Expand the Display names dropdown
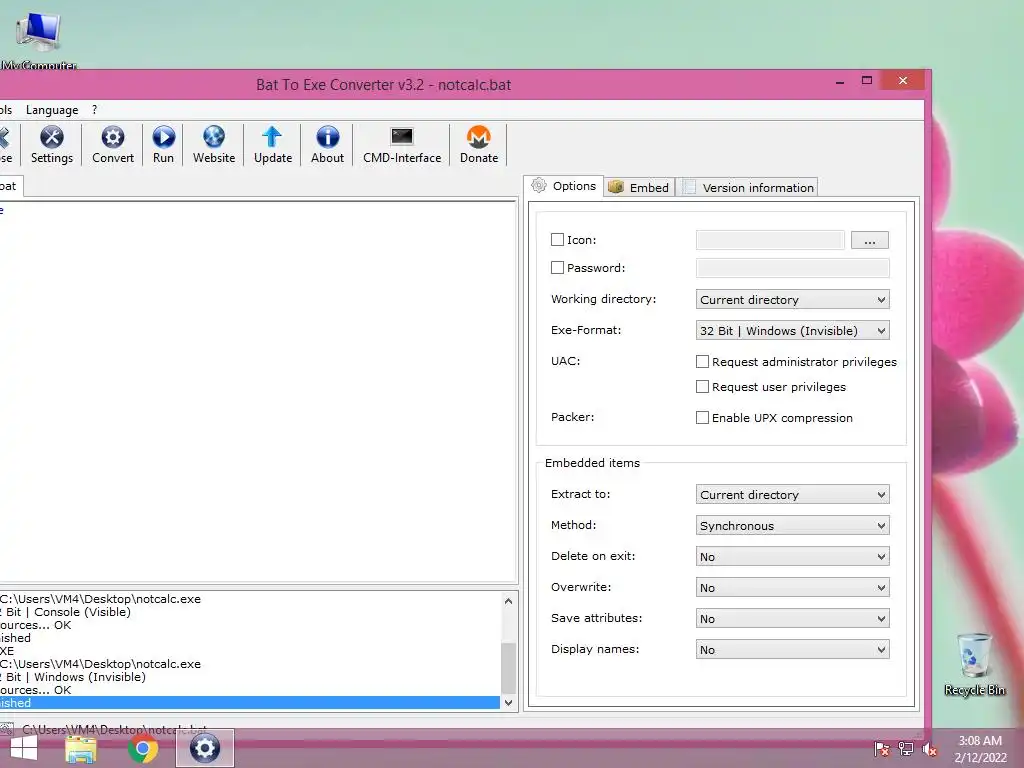This screenshot has width=1024, height=768. coord(792,650)
